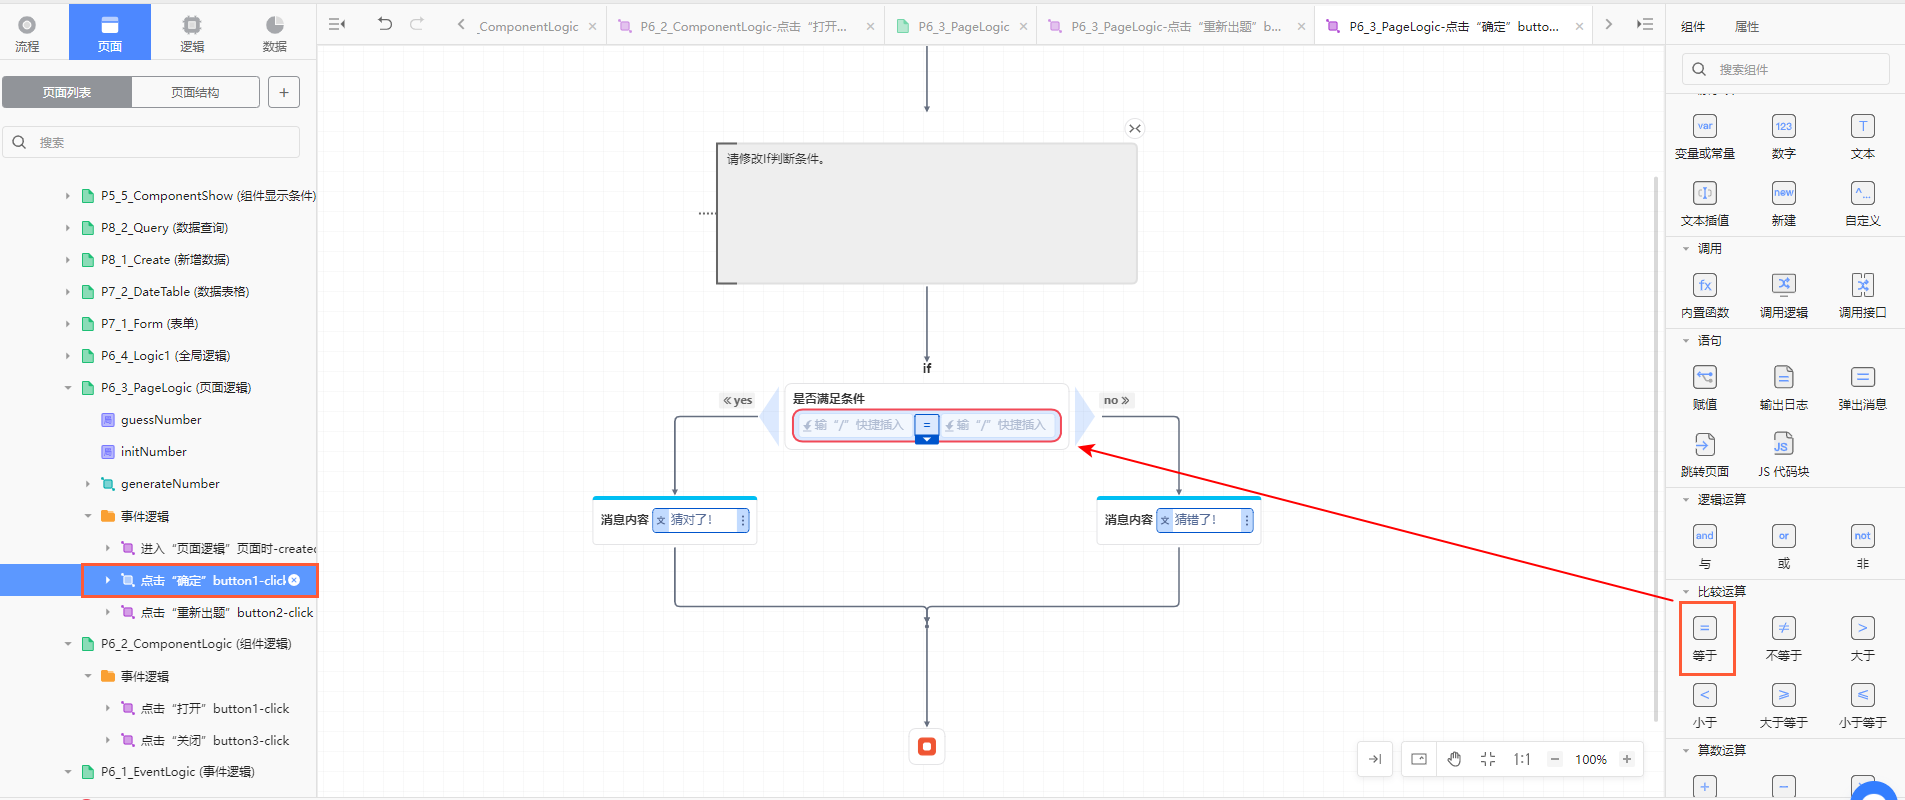This screenshot has width=1905, height=800.
Task: Pick the 数字 component
Action: (x=1784, y=137)
